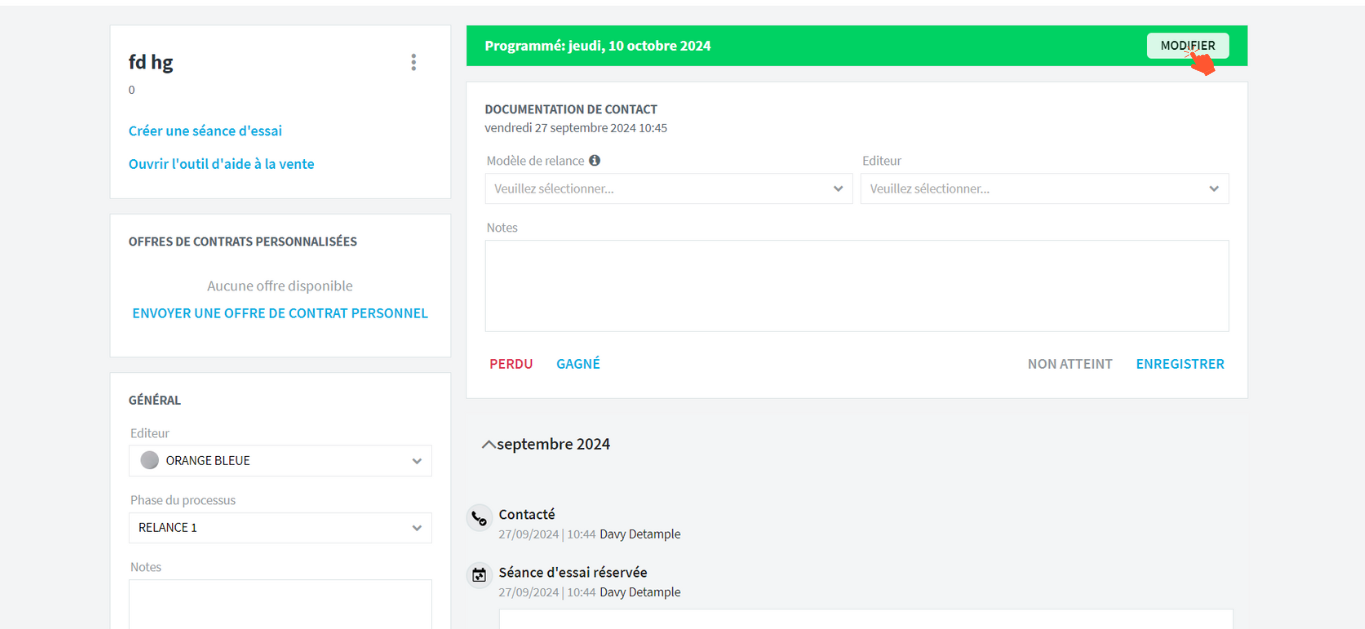The image size is (1365, 629).
Task: Click the fd hg name heading
Action: click(151, 62)
